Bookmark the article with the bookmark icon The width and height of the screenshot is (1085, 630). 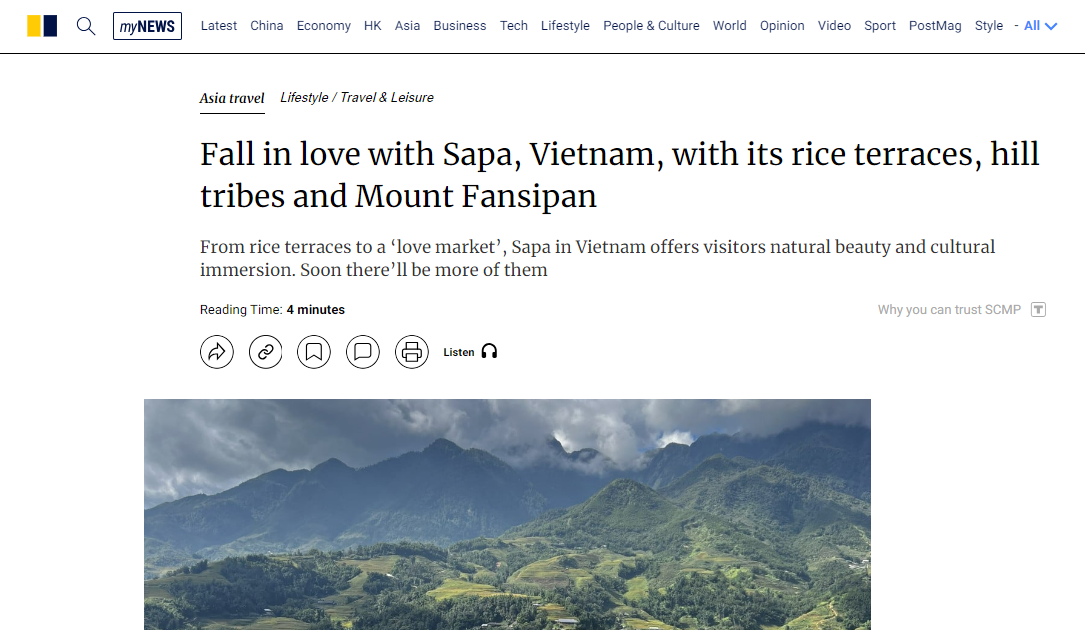pyautogui.click(x=314, y=351)
